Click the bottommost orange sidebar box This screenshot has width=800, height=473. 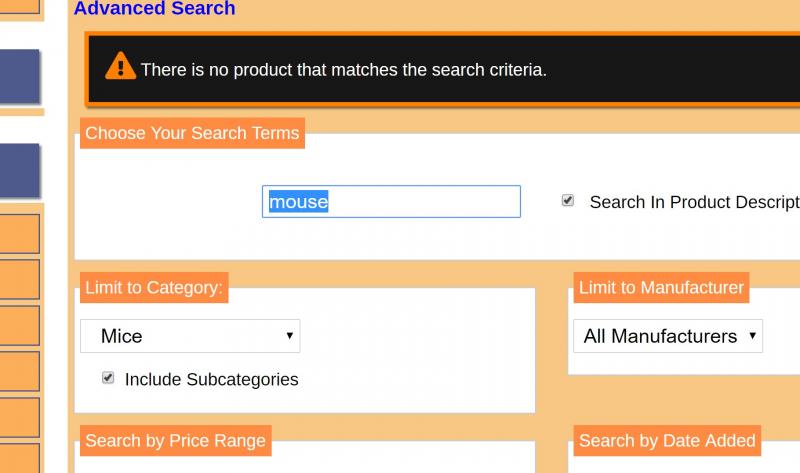click(19, 458)
